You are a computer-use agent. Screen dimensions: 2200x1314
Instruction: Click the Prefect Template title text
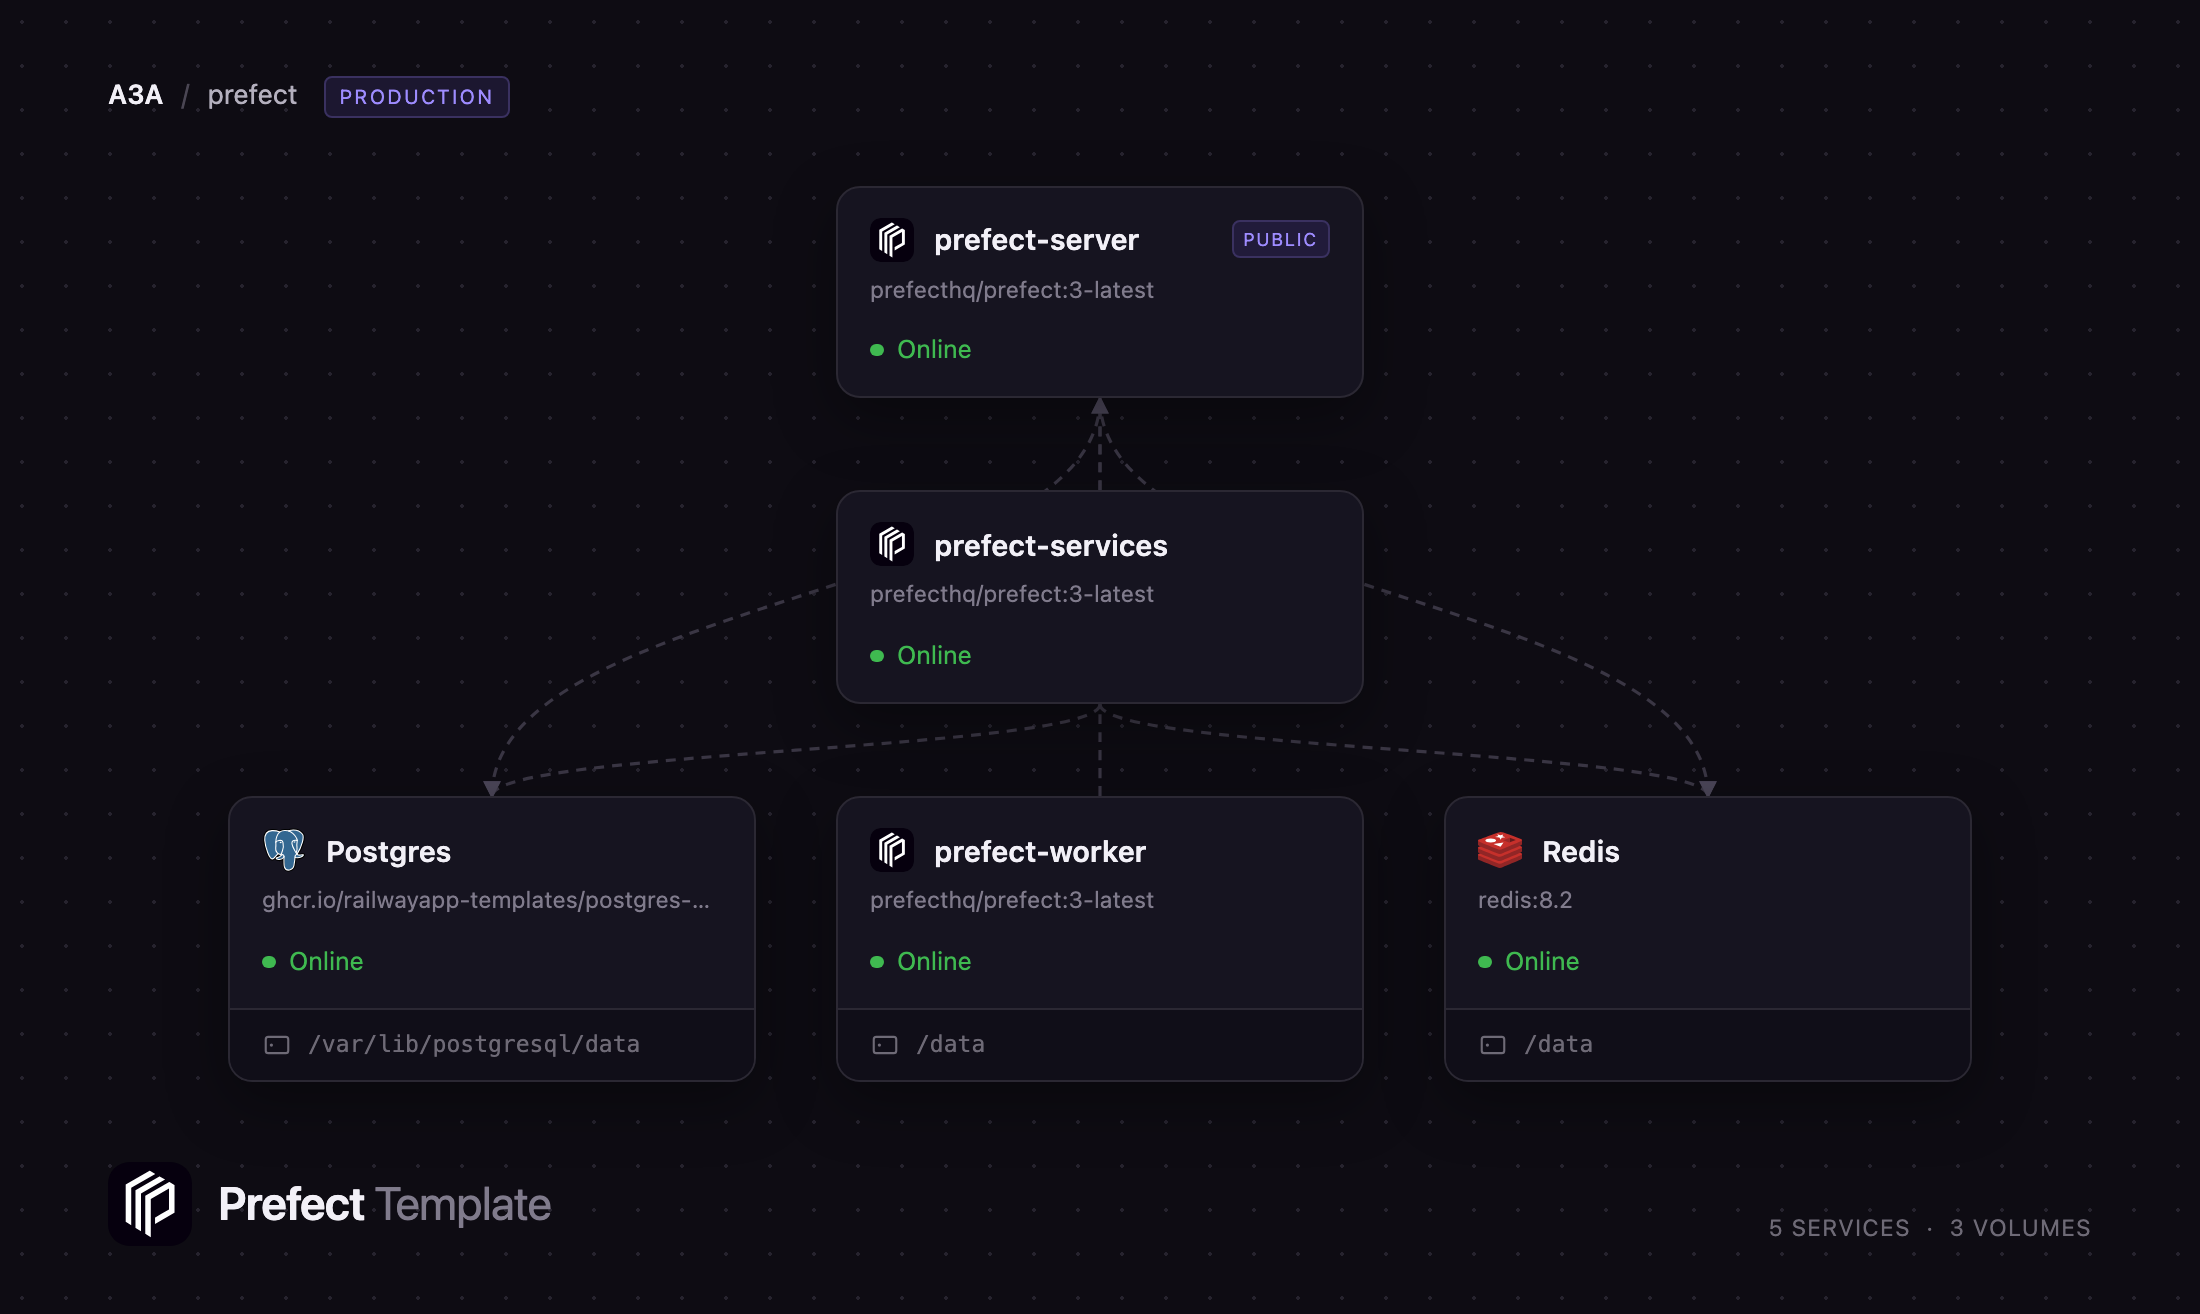click(x=385, y=1205)
